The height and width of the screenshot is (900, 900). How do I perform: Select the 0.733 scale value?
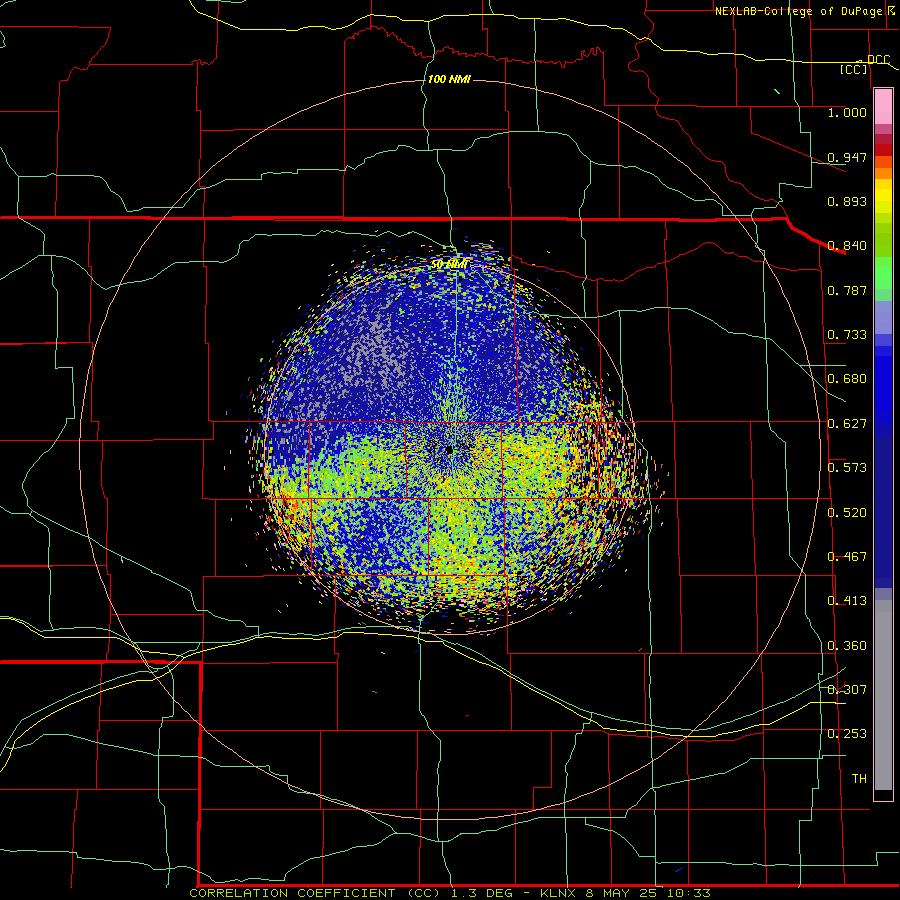click(x=847, y=335)
